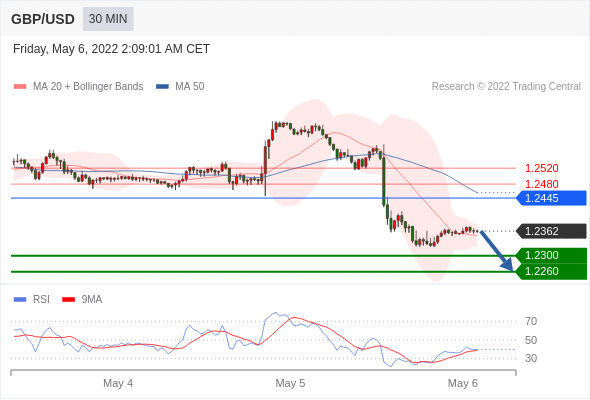The image size is (590, 400).
Task: Click the blue RSI legend swatch
Action: coord(20,300)
